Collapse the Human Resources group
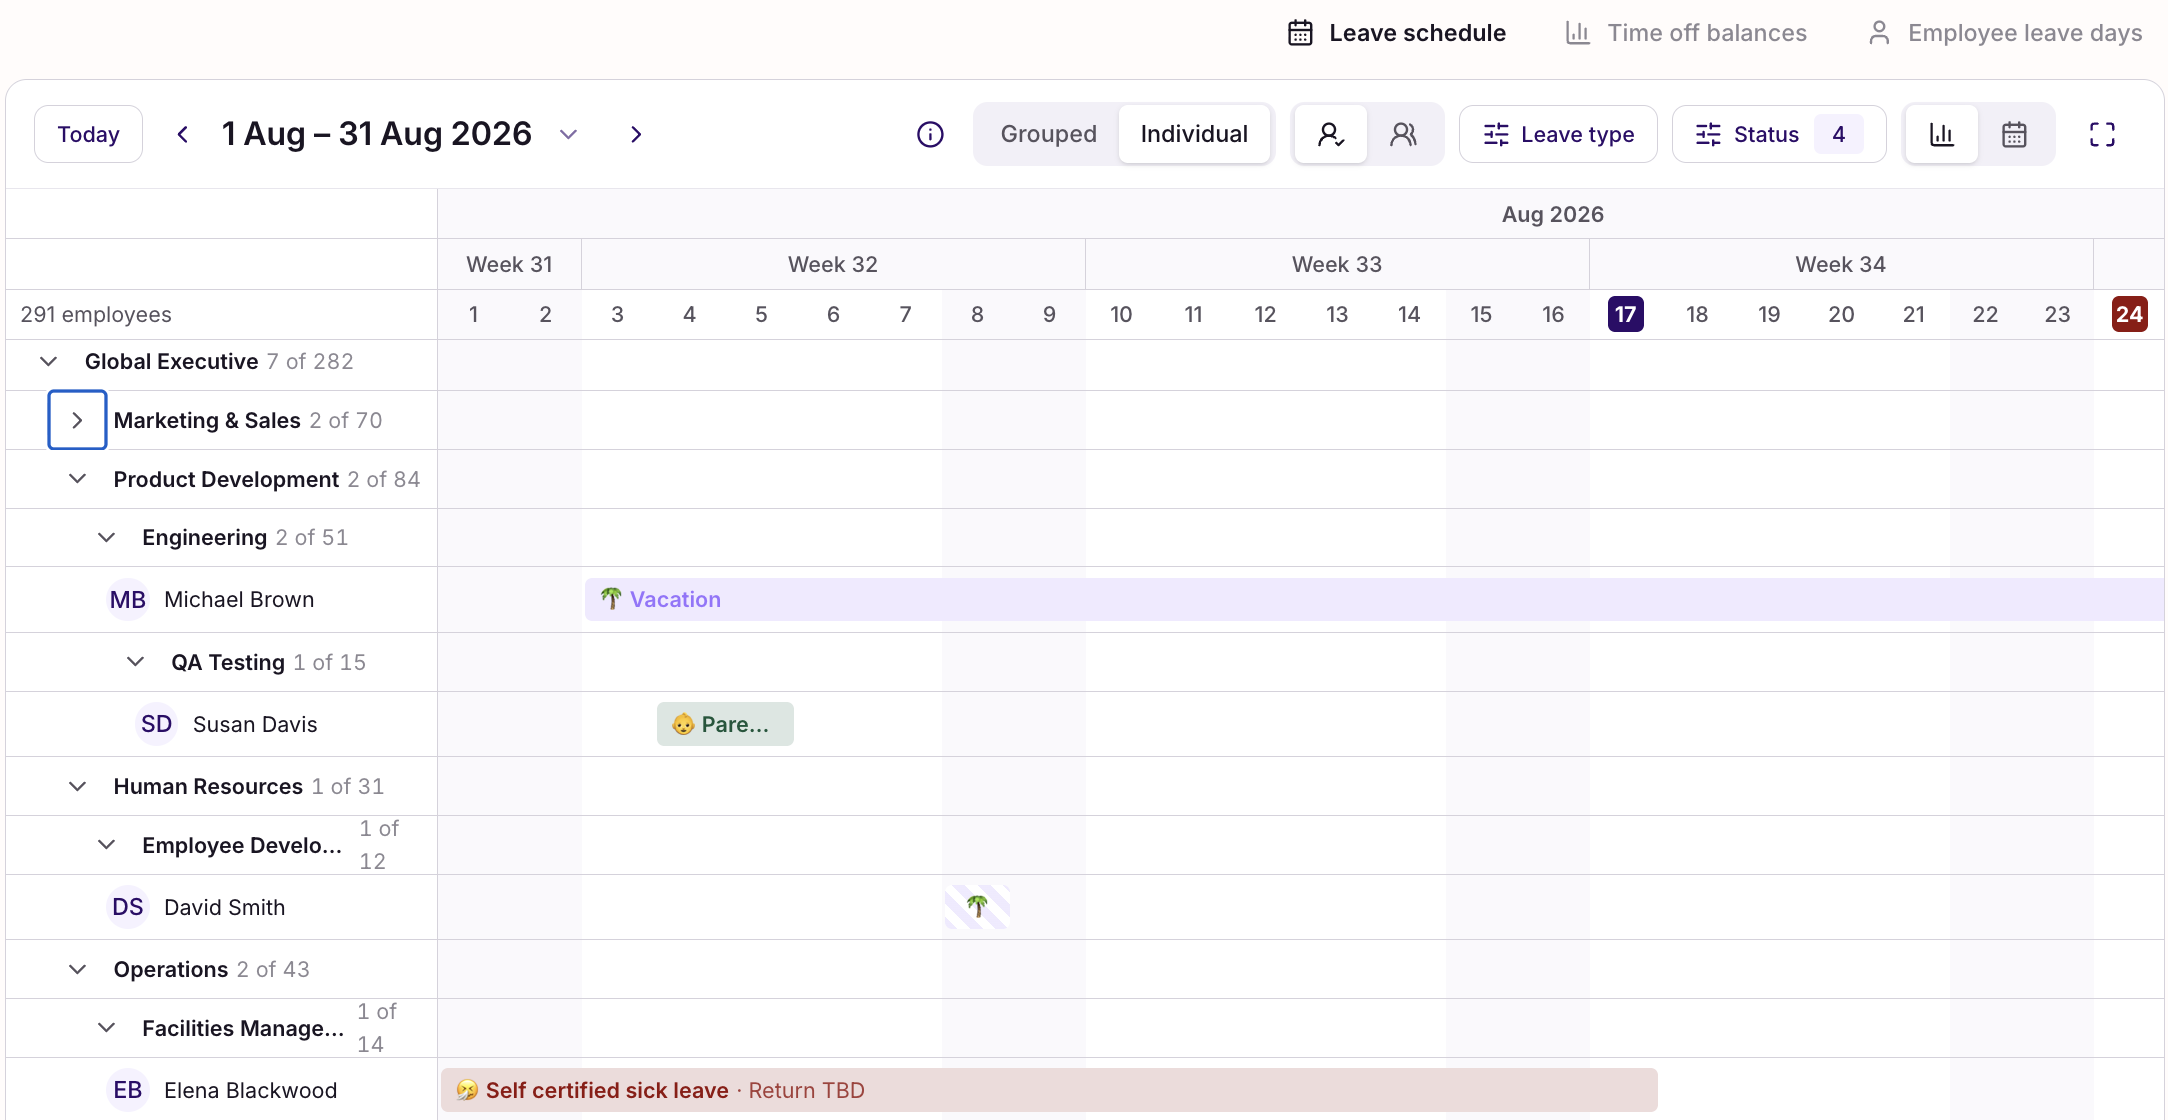Viewport: 2168px width, 1120px height. [x=77, y=786]
